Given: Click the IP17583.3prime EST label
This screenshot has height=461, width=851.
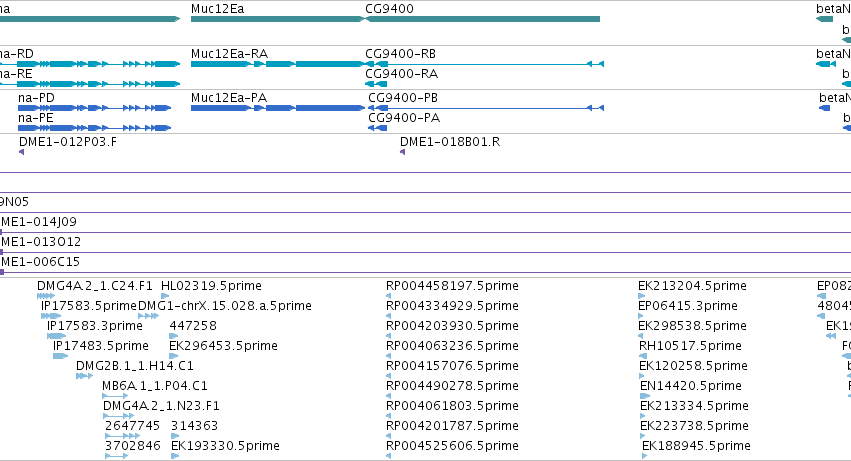Looking at the screenshot, I should click(x=94, y=326).
